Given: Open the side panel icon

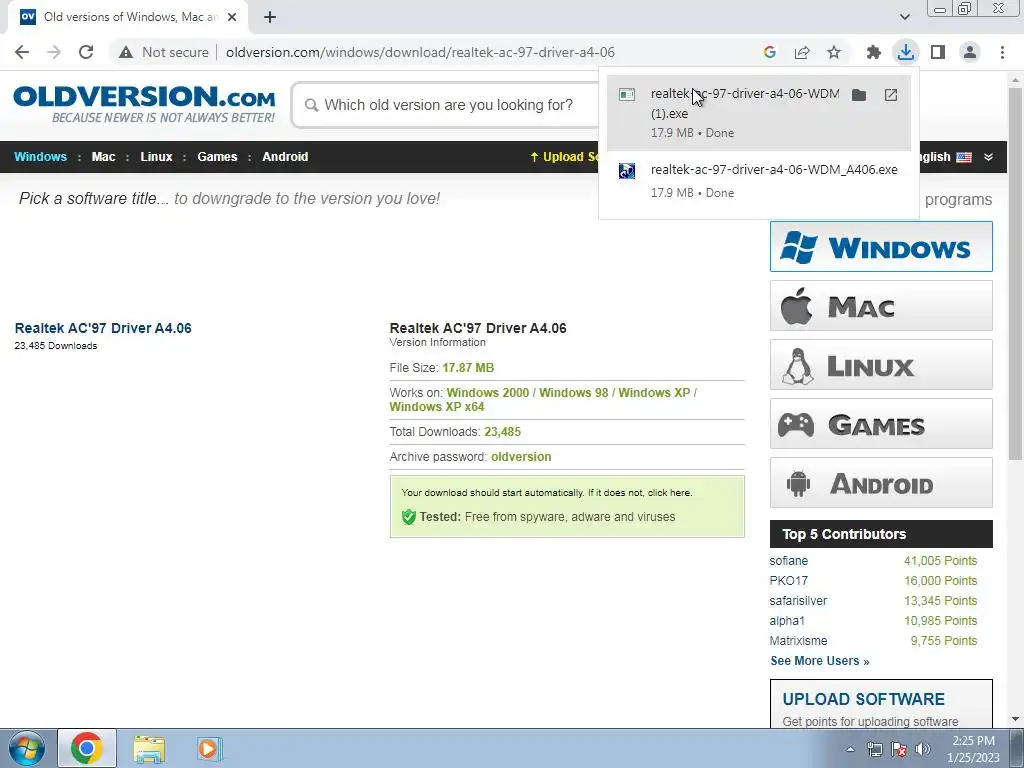Looking at the screenshot, I should (938, 52).
